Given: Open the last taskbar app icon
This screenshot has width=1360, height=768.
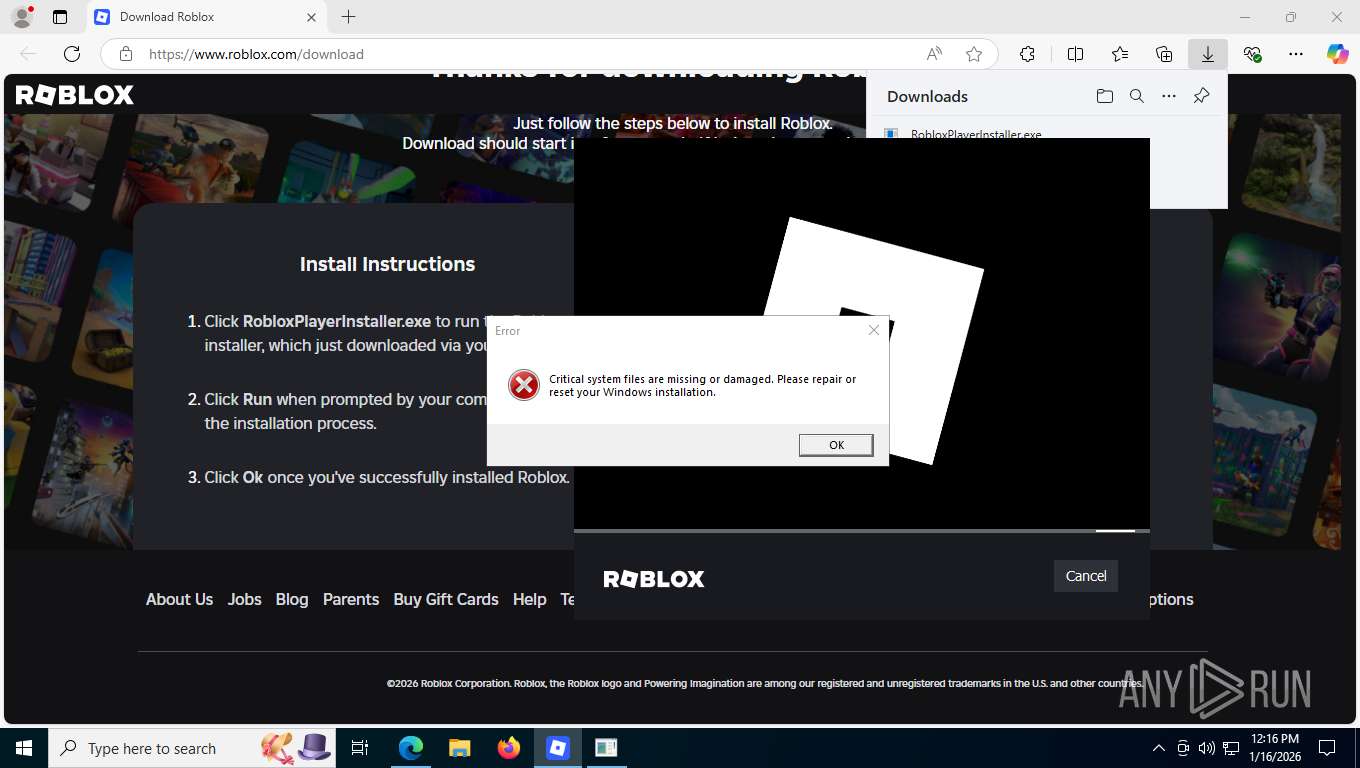Looking at the screenshot, I should pyautogui.click(x=606, y=748).
